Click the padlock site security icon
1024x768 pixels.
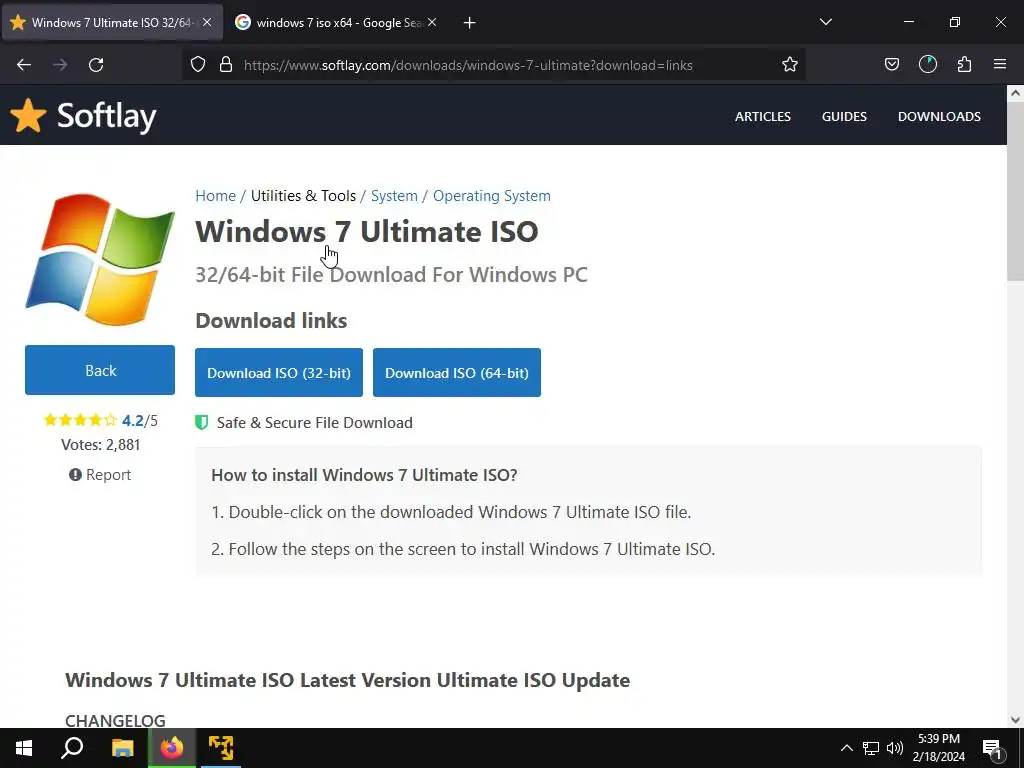point(226,65)
